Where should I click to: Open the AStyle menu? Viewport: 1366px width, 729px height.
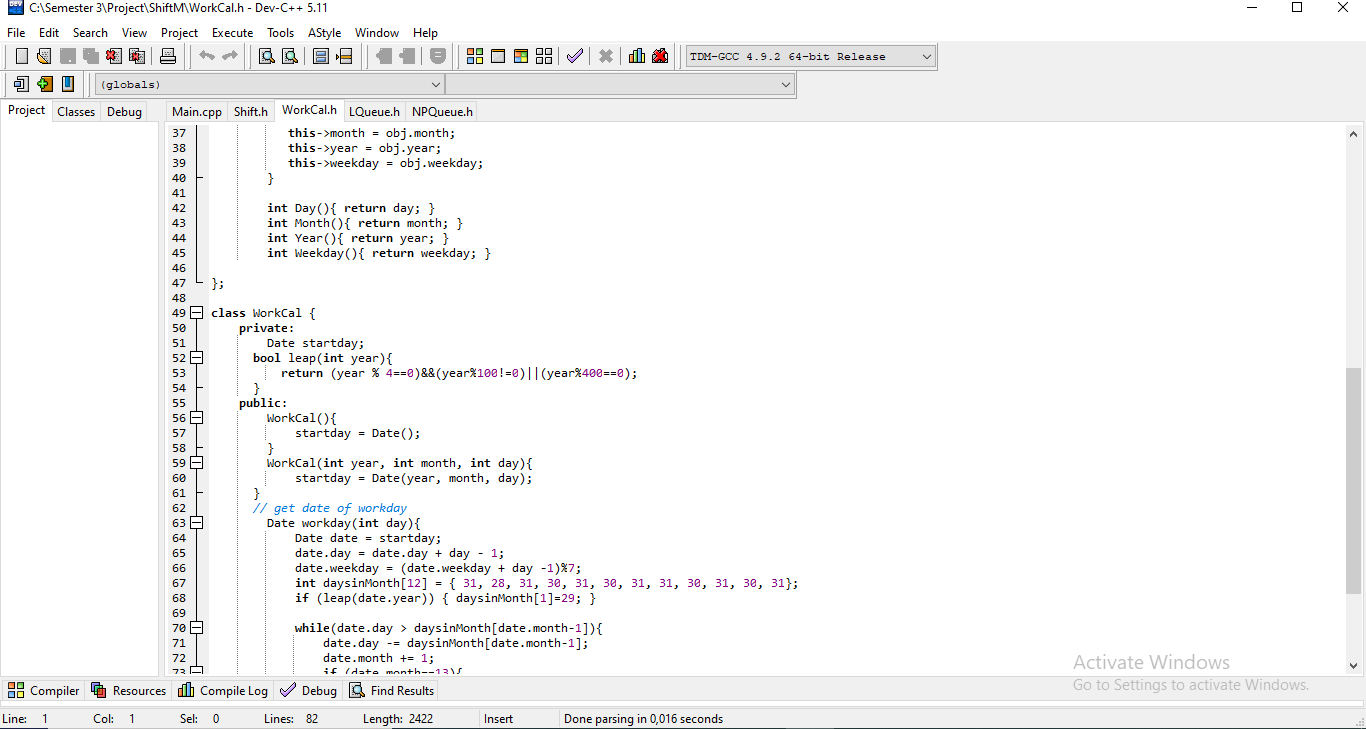click(325, 33)
